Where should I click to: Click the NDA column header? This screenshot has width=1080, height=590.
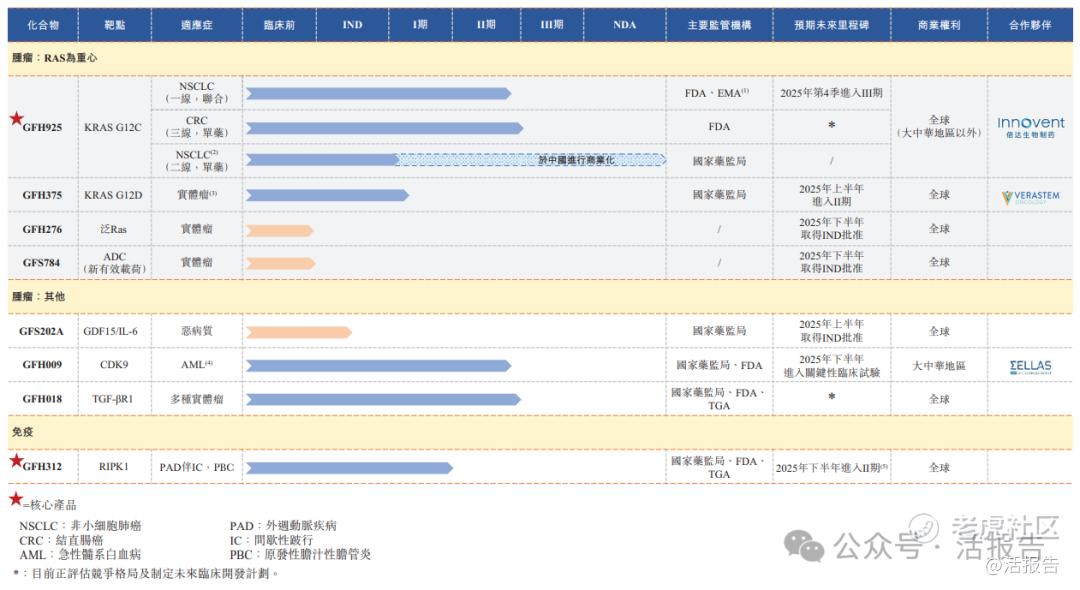coord(625,25)
